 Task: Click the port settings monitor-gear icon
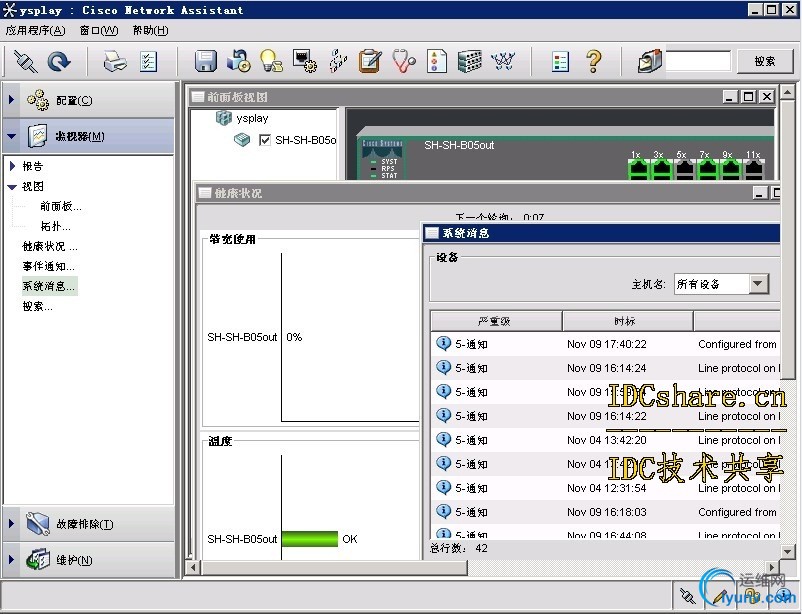pyautogui.click(x=304, y=61)
